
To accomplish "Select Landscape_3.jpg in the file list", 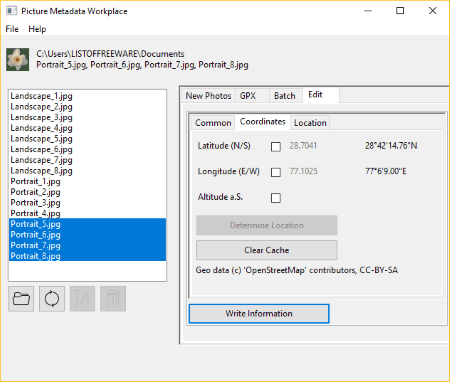I will point(87,117).
